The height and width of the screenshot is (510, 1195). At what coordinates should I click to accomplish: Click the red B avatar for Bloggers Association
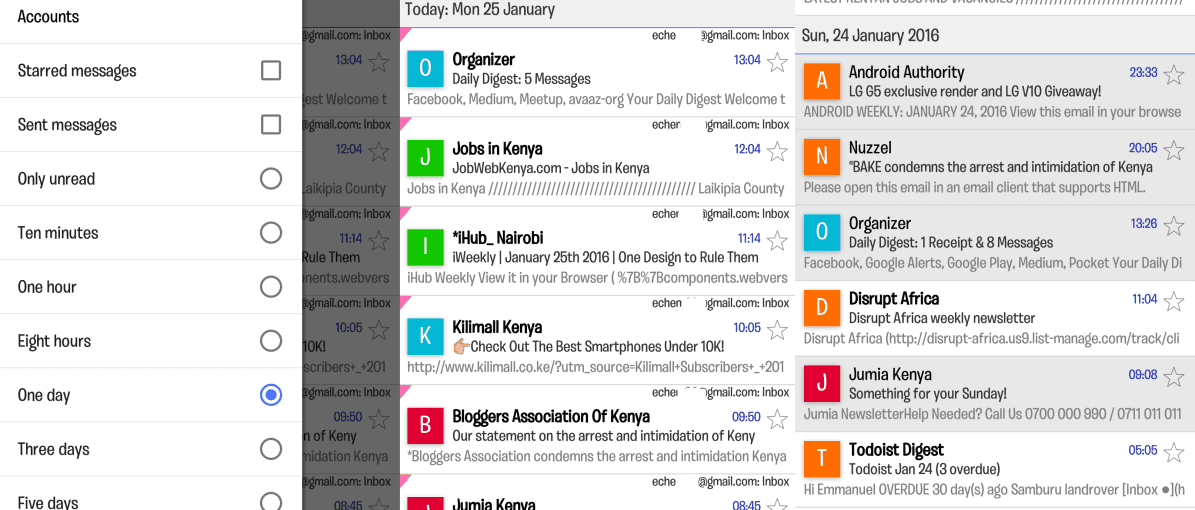pyautogui.click(x=425, y=425)
